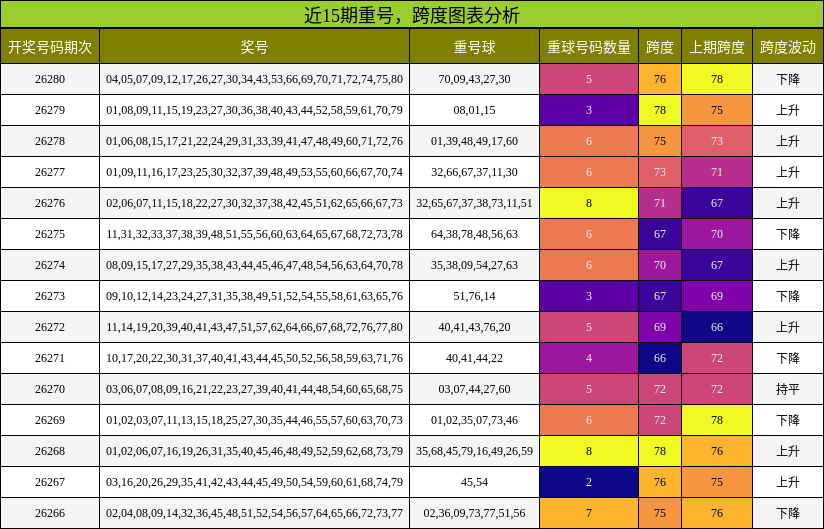
Task: Click span value 66 in row 26271
Action: point(660,358)
